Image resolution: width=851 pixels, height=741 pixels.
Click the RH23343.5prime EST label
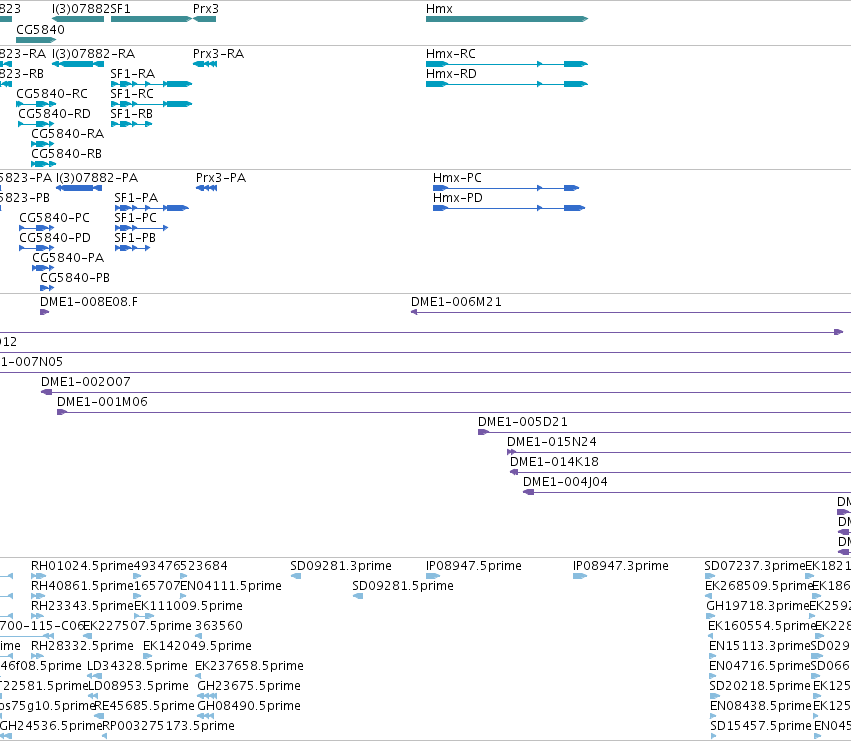point(82,606)
